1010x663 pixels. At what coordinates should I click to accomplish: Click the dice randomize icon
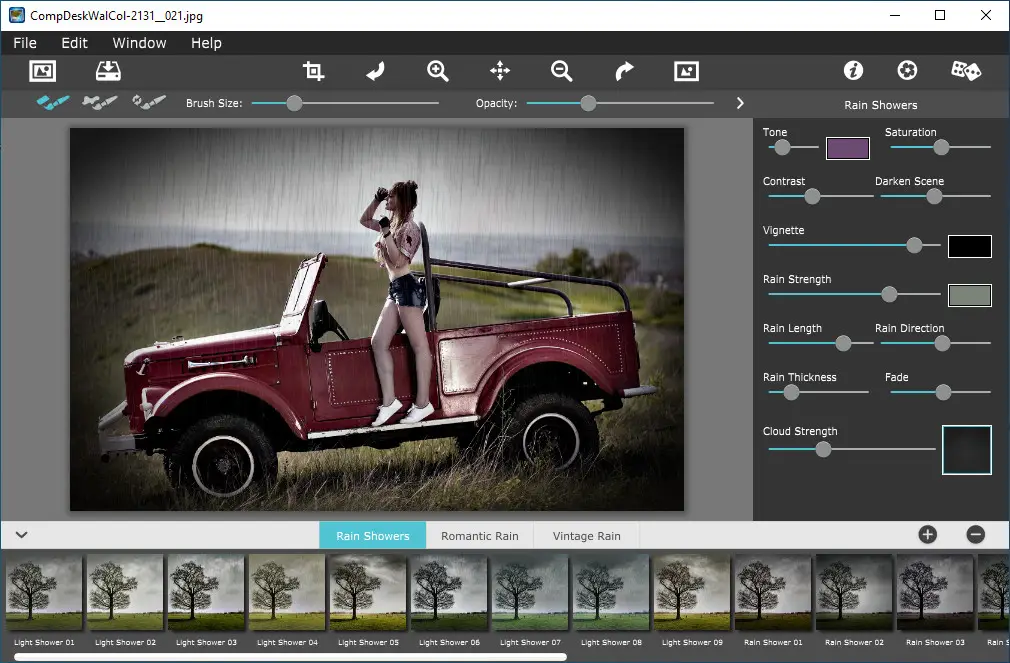pos(965,71)
